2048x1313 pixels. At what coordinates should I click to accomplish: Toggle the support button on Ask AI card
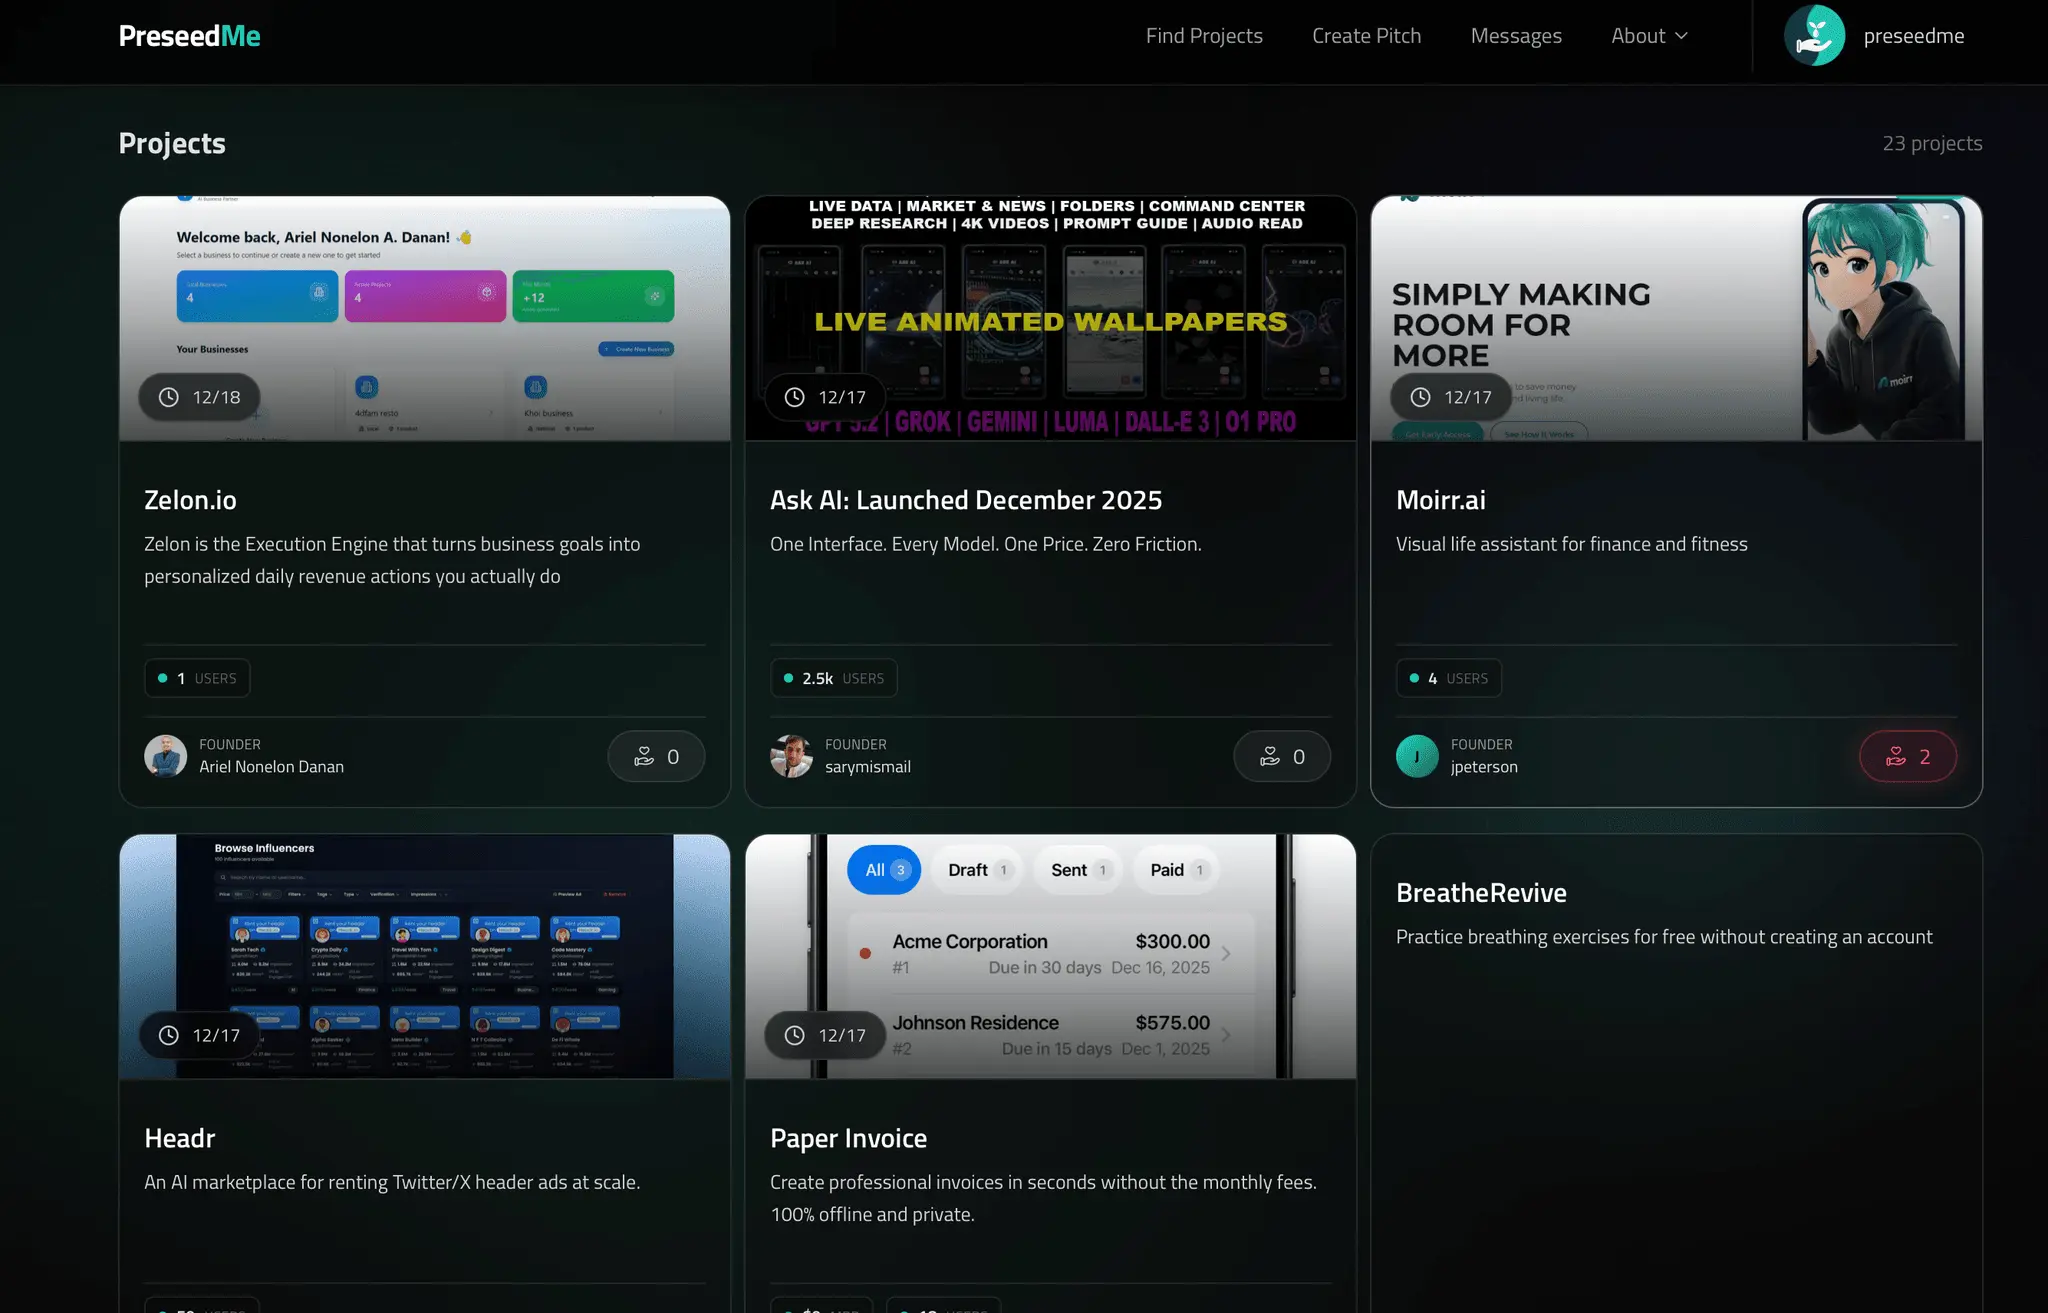1282,756
